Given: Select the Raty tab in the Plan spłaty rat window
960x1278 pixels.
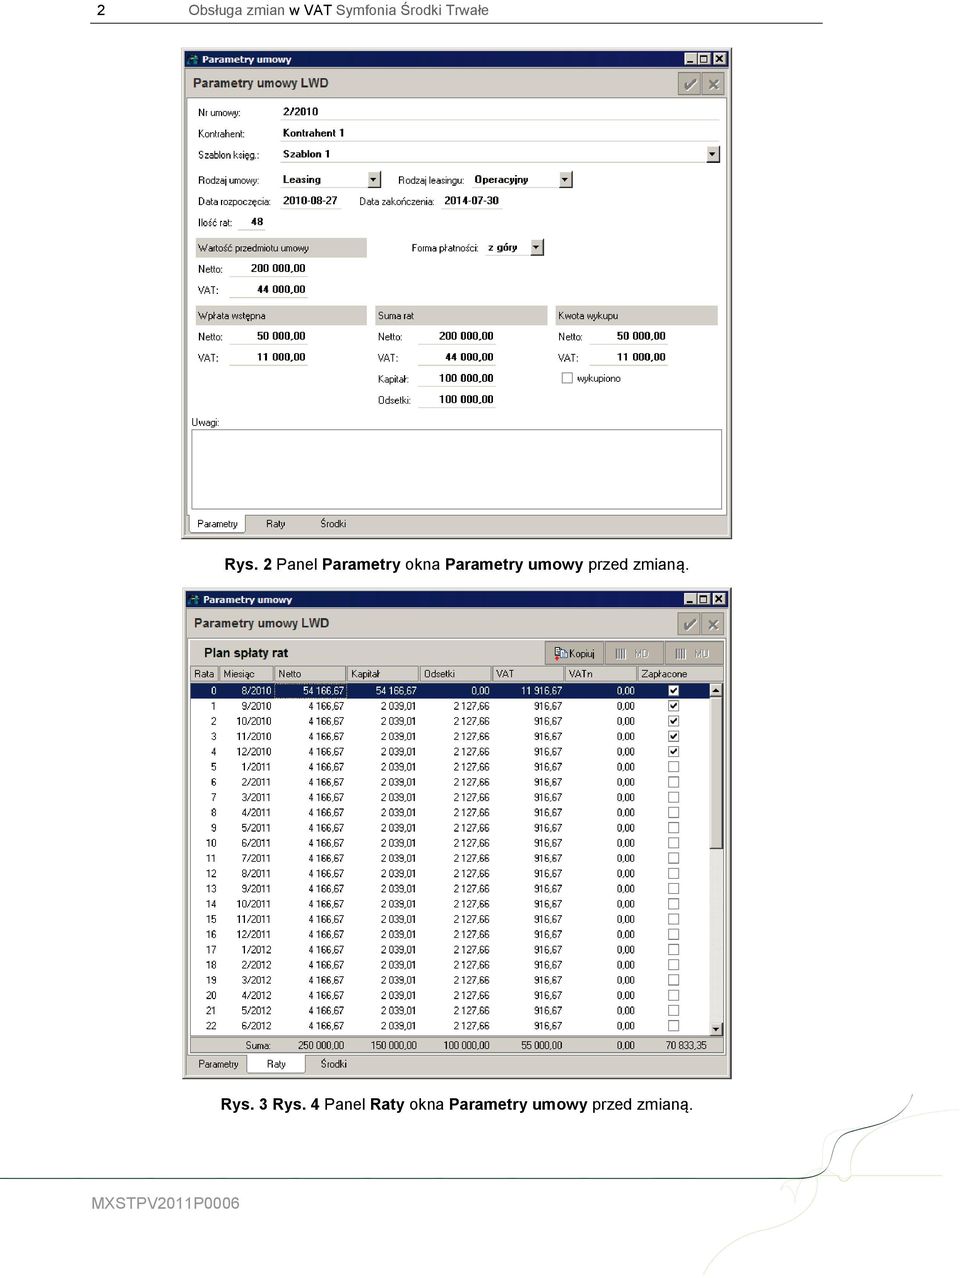Looking at the screenshot, I should pyautogui.click(x=276, y=1064).
